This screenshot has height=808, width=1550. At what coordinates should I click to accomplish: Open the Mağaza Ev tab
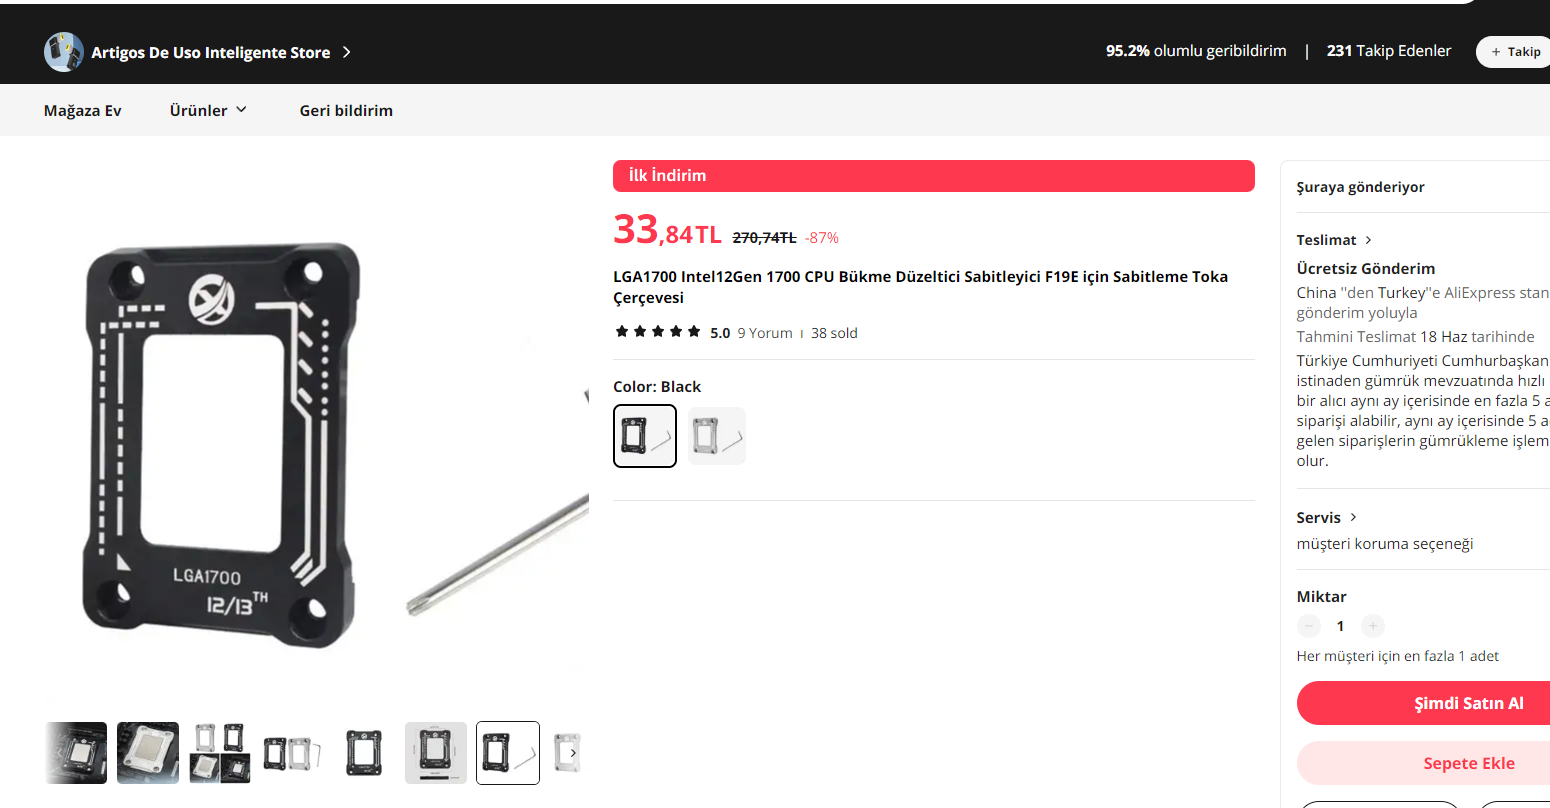tap(83, 110)
